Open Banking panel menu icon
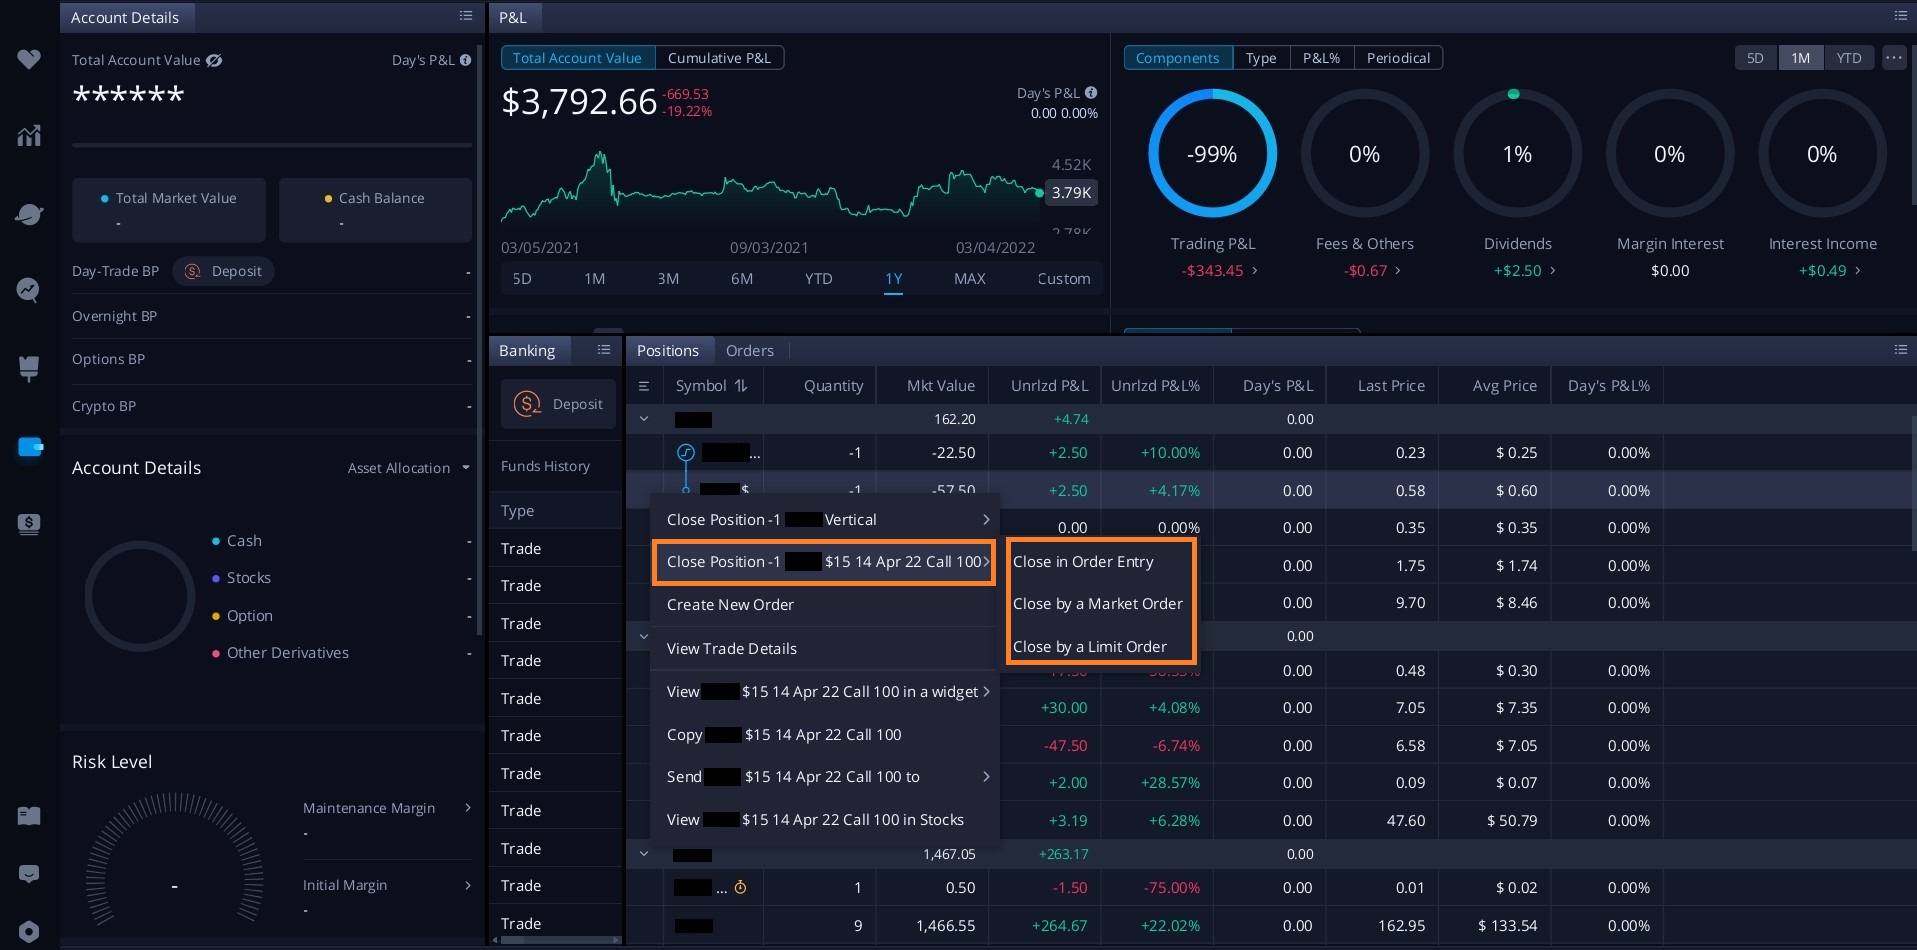Screen dimensions: 1917x950 point(603,350)
